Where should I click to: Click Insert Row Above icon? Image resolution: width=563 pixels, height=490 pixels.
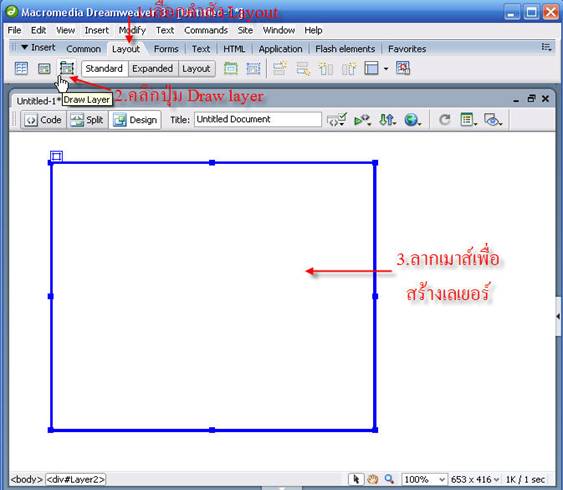(280, 68)
